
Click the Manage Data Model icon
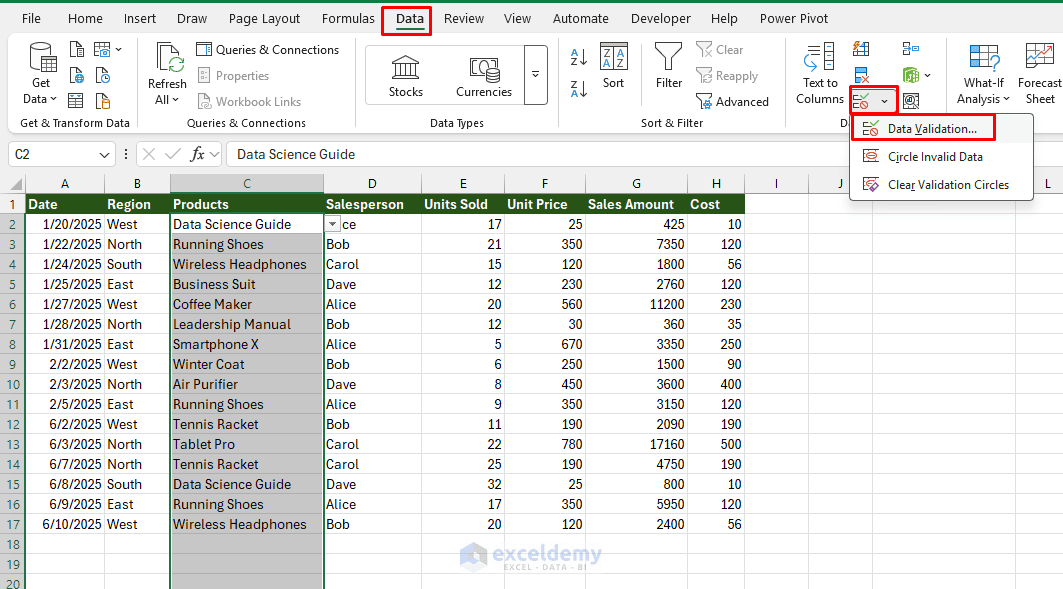click(911, 102)
